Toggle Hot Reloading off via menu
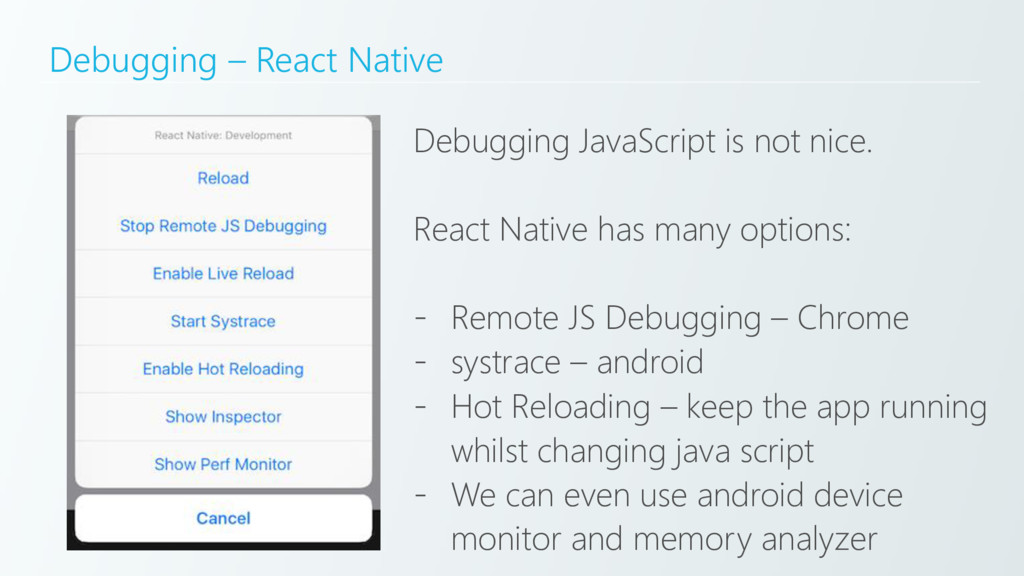 pyautogui.click(x=223, y=369)
